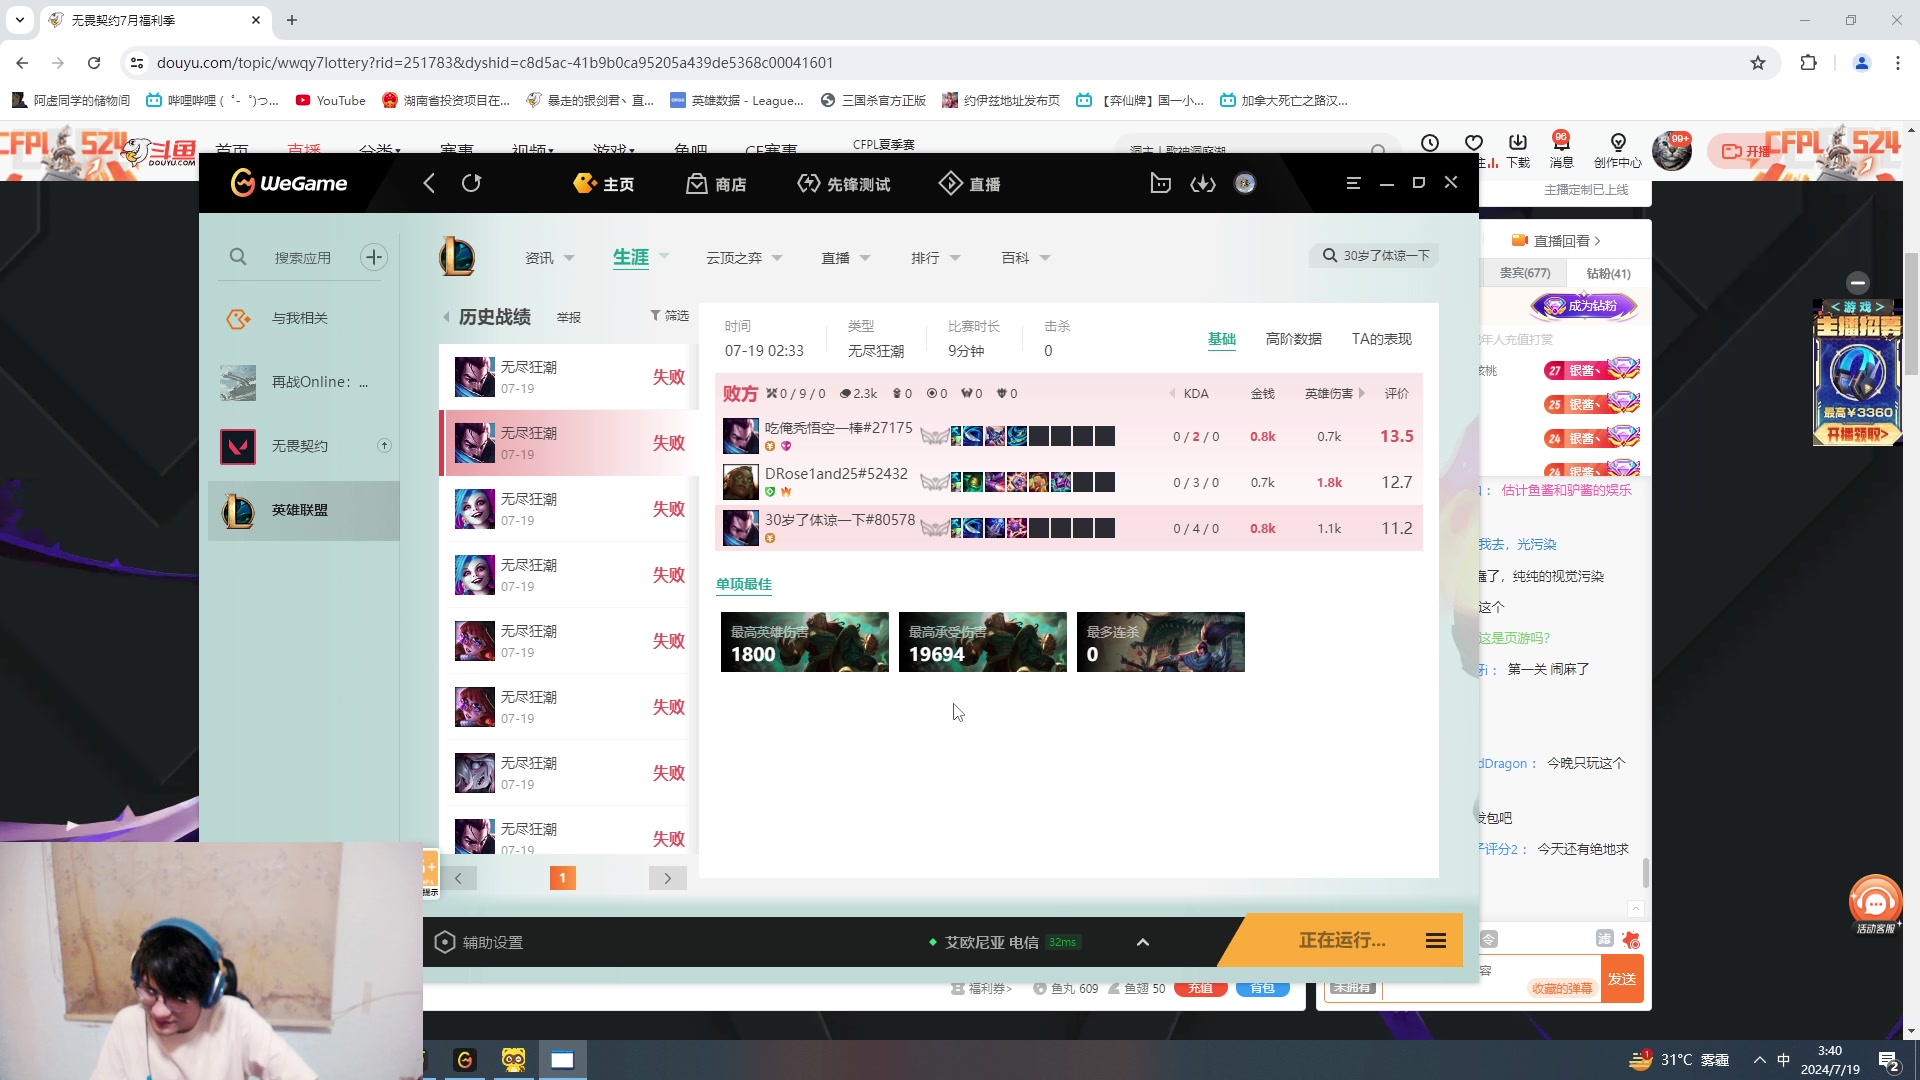Open WeGame hamburger menu in title bar

(1353, 183)
